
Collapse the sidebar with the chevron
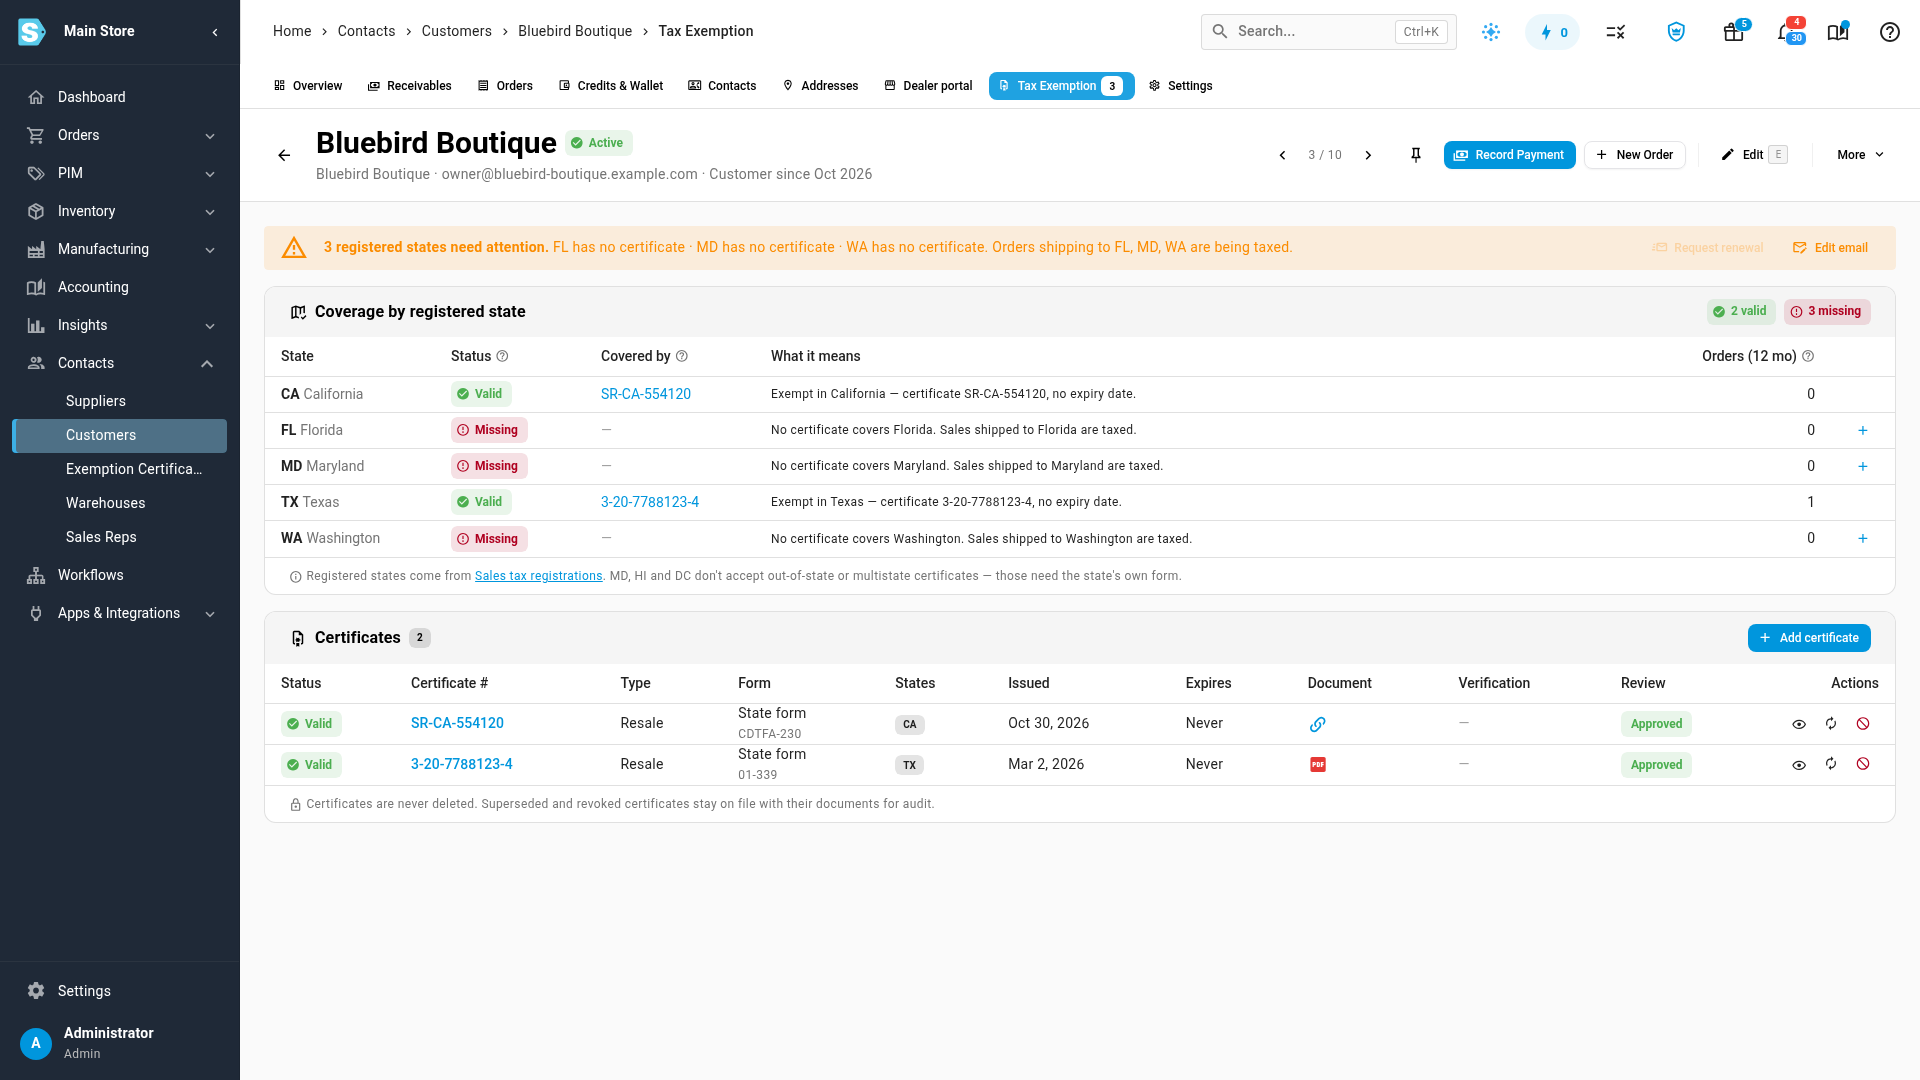coord(215,32)
